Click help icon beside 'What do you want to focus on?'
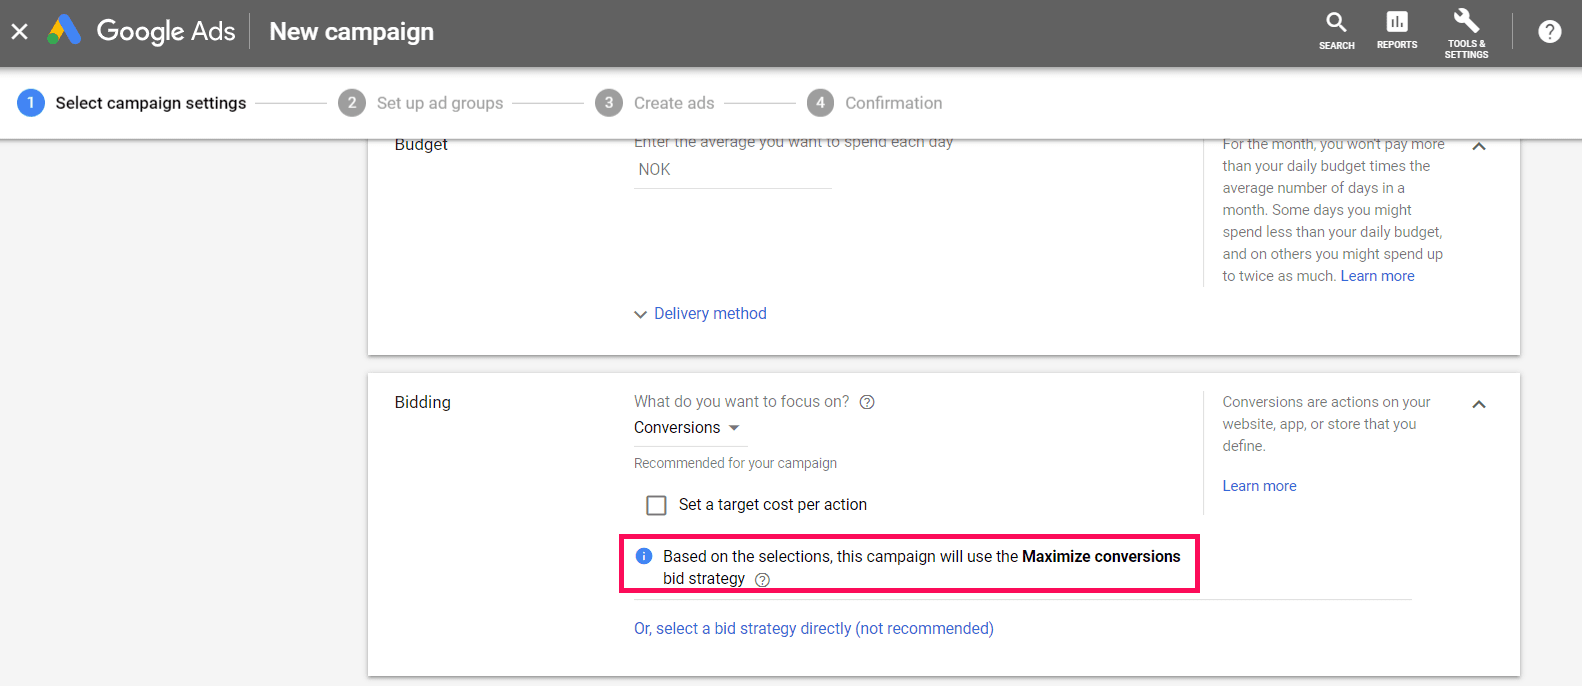1582x686 pixels. [867, 402]
